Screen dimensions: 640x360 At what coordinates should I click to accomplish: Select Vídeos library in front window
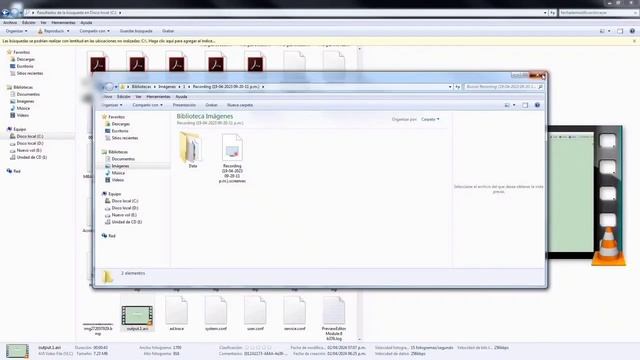pos(118,180)
